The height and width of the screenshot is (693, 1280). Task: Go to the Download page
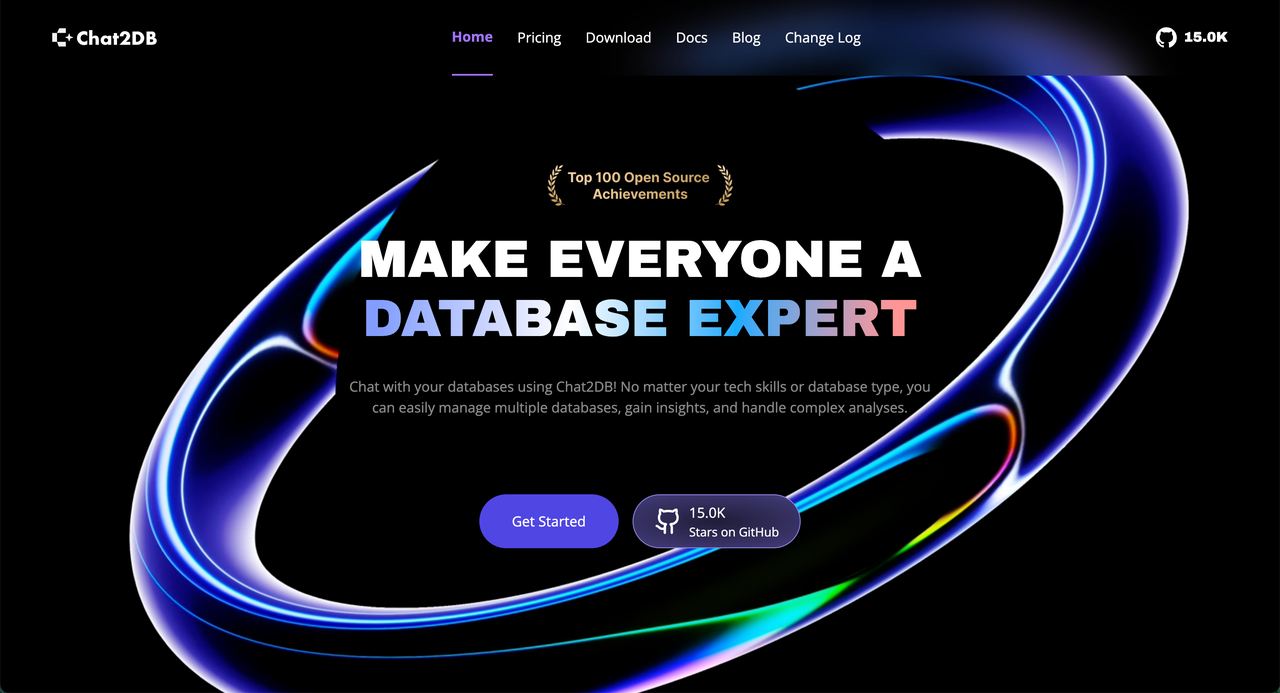point(618,37)
